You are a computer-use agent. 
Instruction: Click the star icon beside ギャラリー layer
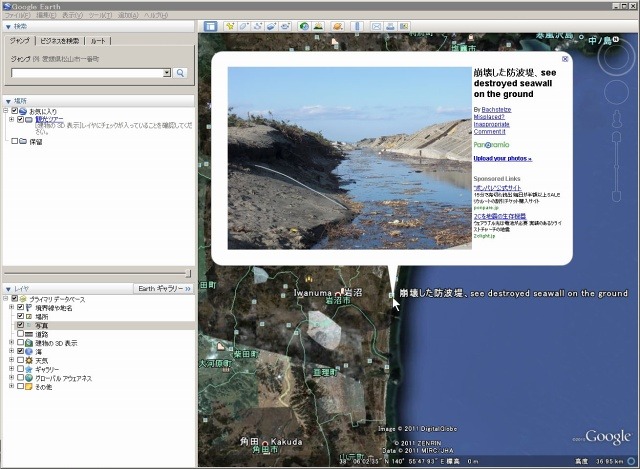click(29, 369)
